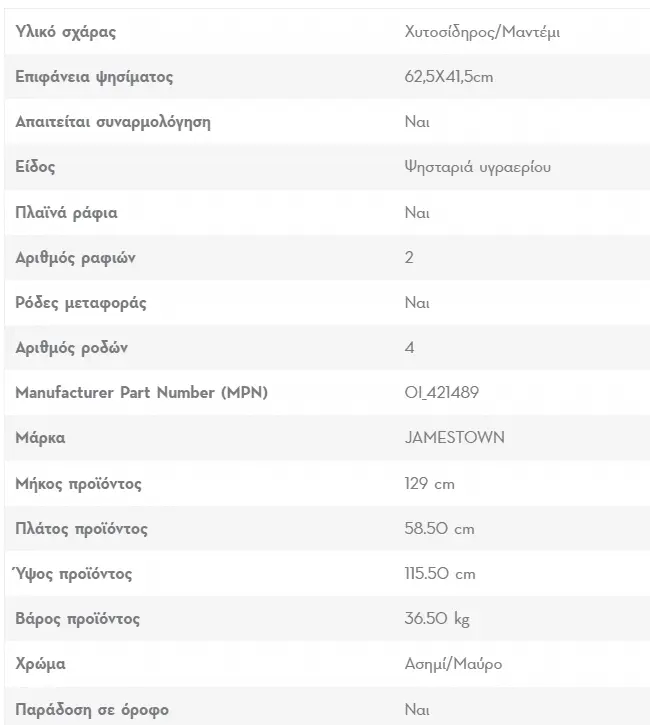Click the Υλικό σχάρας label
The height and width of the screenshot is (725, 650).
(x=66, y=32)
